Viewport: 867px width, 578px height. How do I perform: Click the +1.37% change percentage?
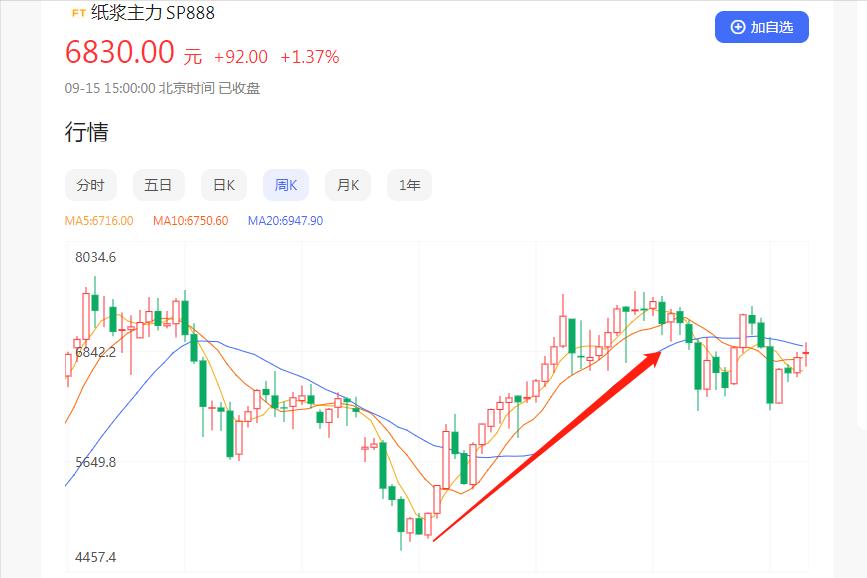(309, 57)
